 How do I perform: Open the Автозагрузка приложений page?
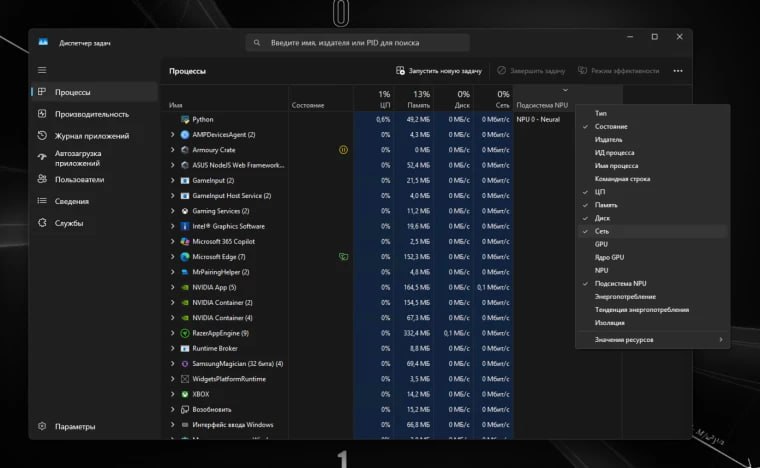point(94,158)
